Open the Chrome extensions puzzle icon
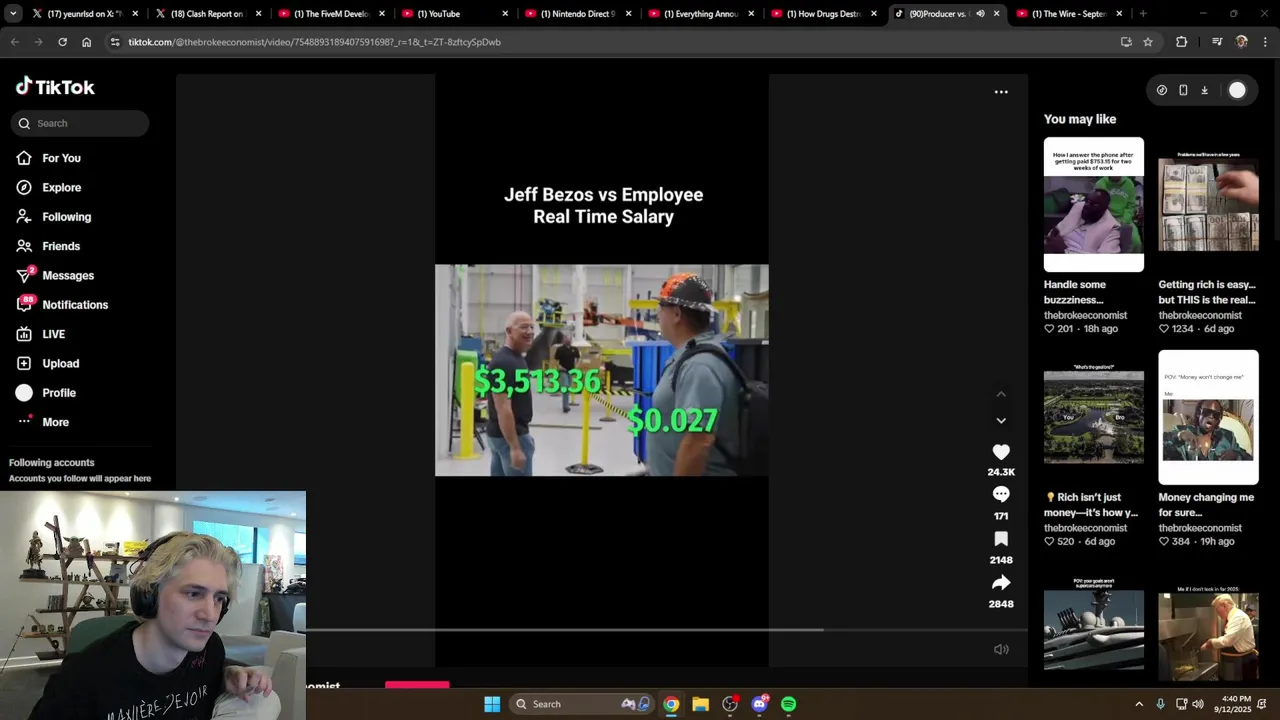1280x720 pixels. 1181,42
